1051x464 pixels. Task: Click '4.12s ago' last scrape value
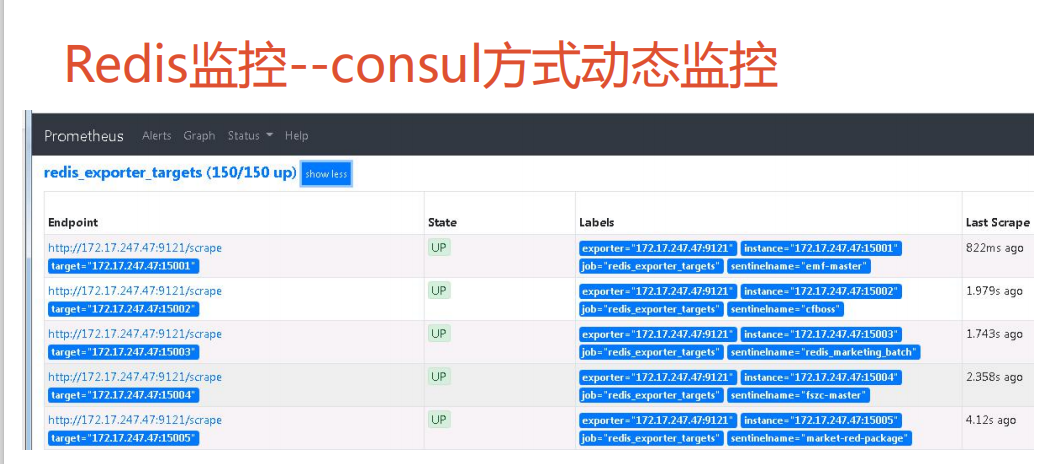tap(991, 420)
